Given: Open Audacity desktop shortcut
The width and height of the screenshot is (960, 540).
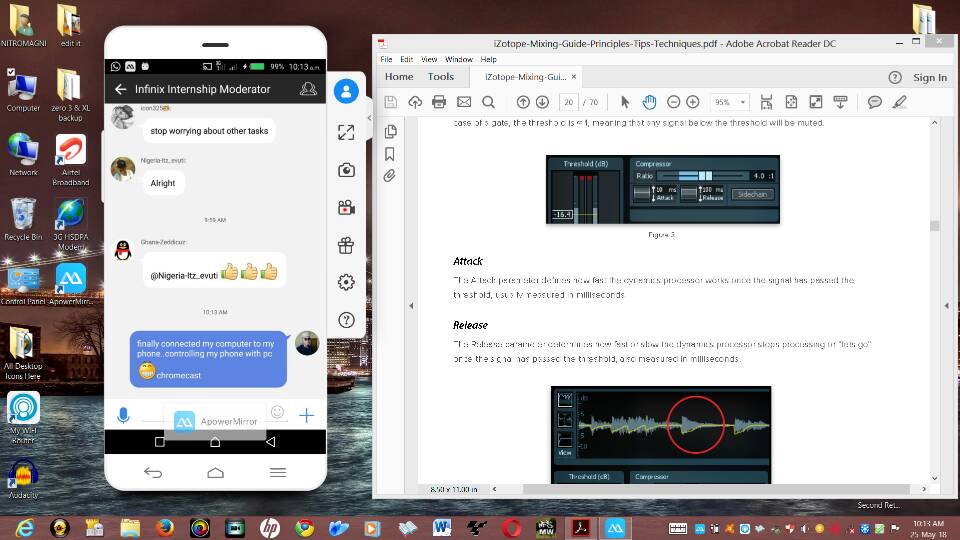Looking at the screenshot, I should point(23,479).
